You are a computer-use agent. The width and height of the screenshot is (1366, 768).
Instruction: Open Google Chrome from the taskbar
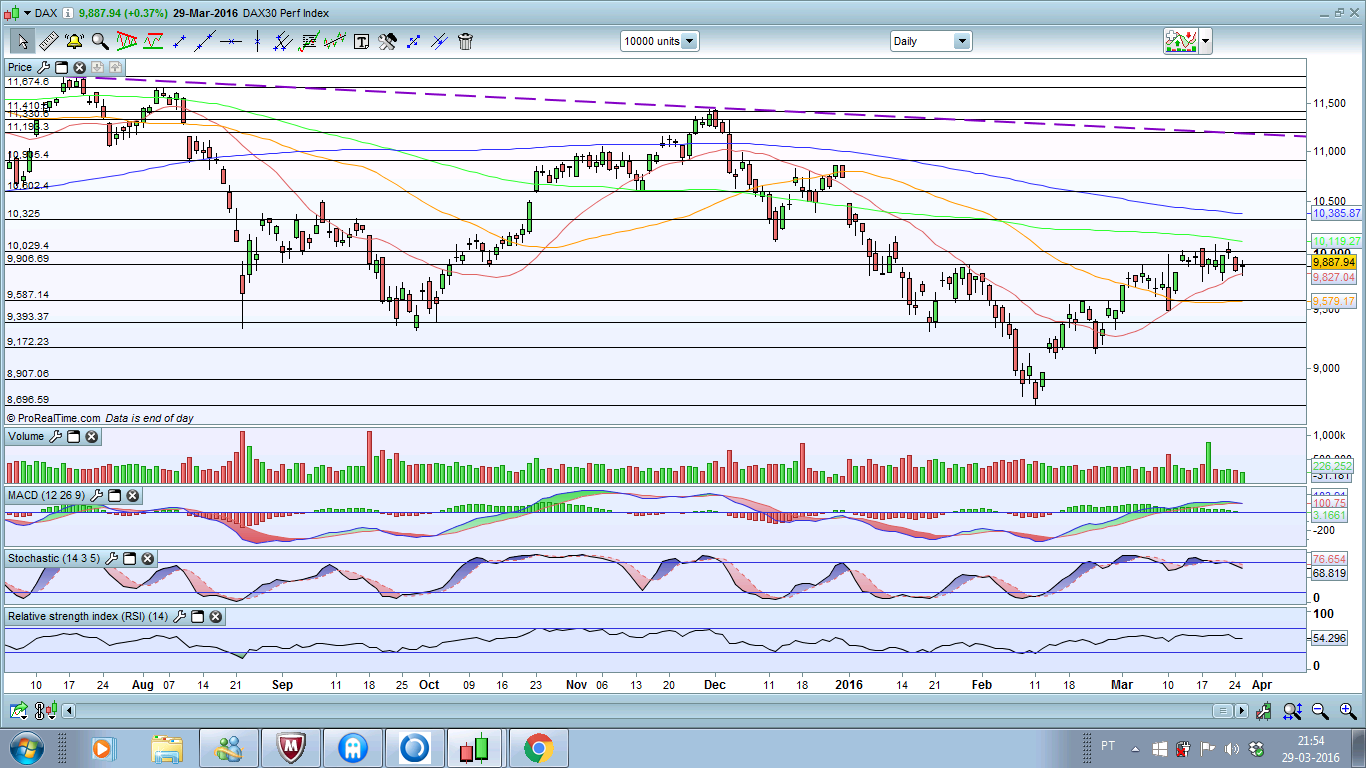click(x=538, y=747)
